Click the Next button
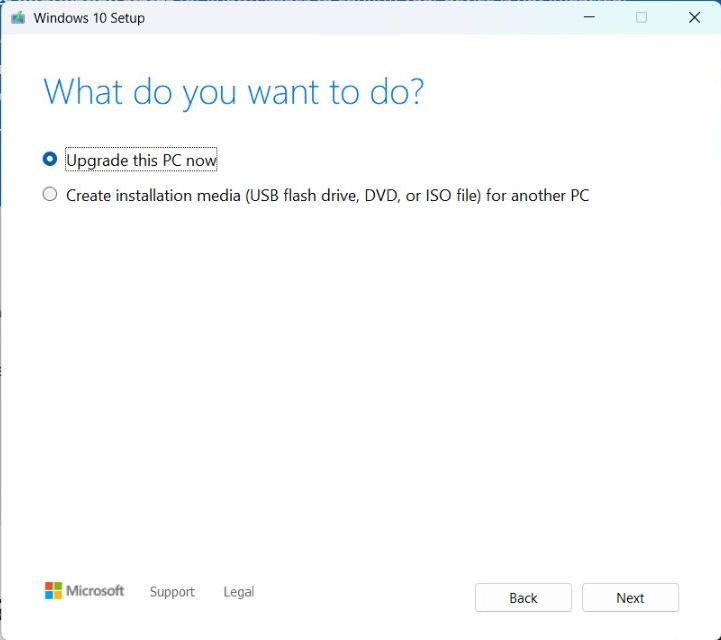 630,597
